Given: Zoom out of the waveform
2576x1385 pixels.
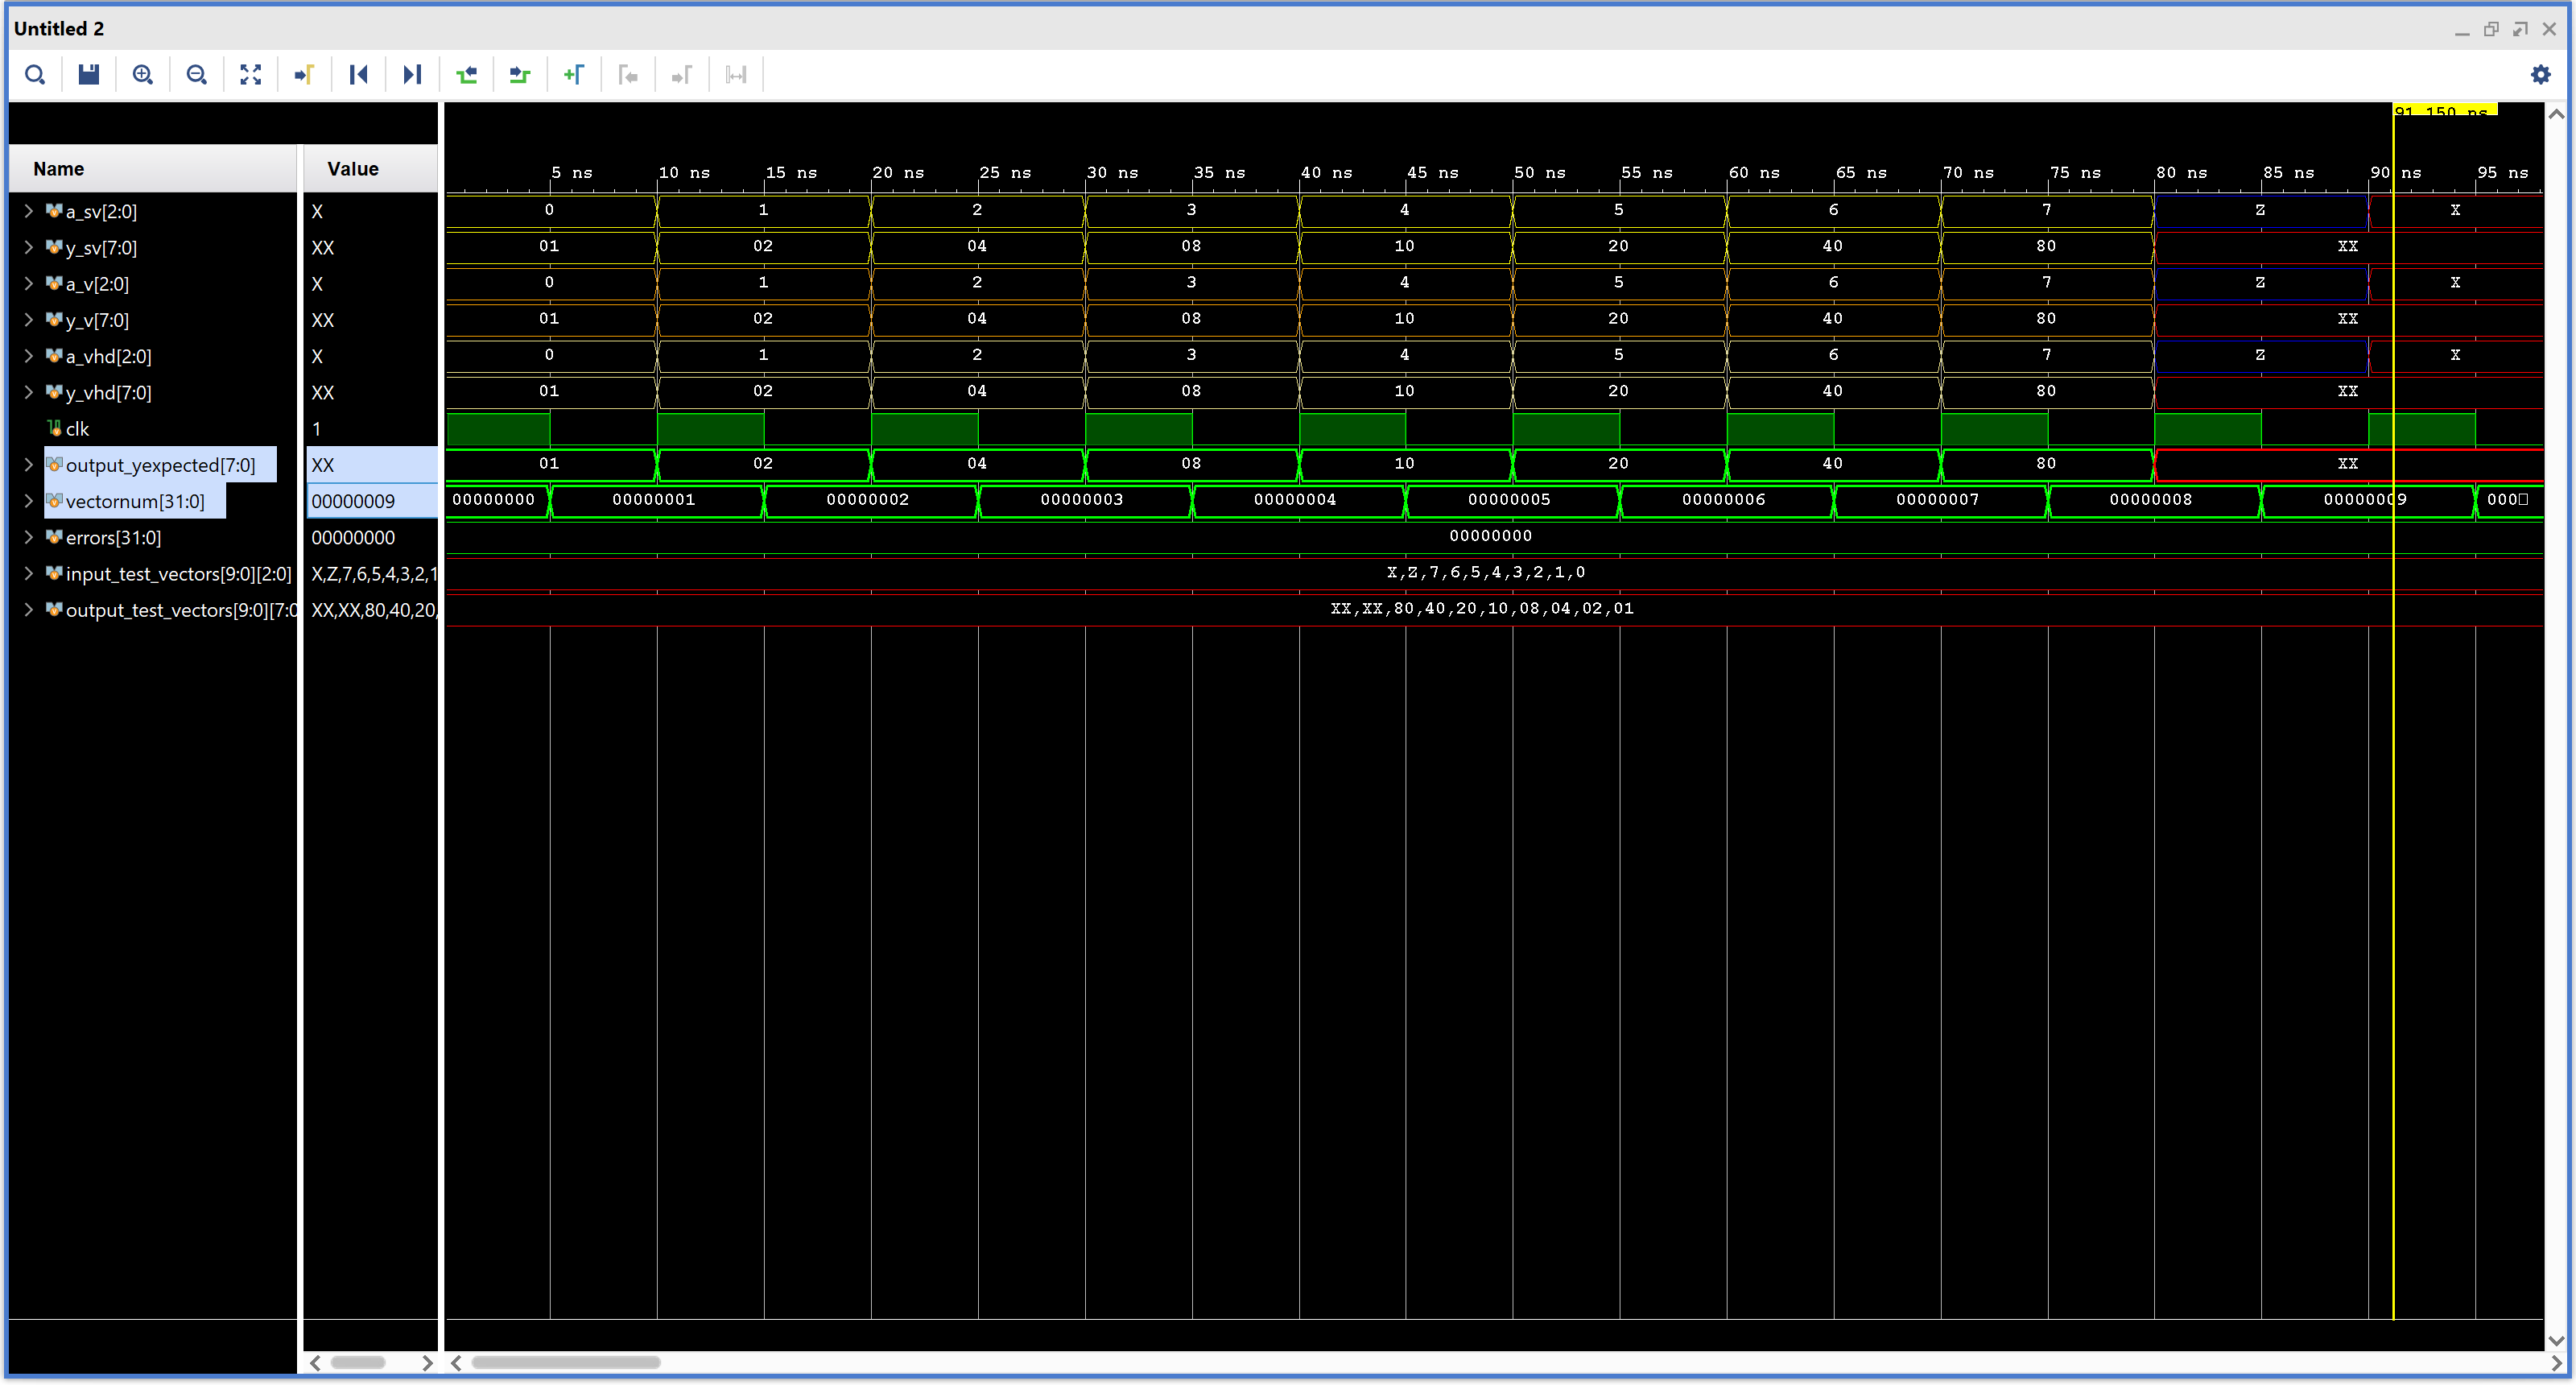Looking at the screenshot, I should point(197,75).
